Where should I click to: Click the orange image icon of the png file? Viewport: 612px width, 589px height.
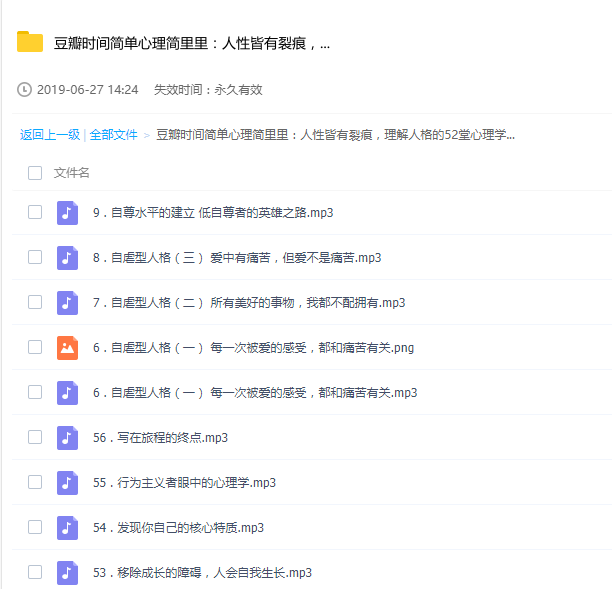pos(67,347)
